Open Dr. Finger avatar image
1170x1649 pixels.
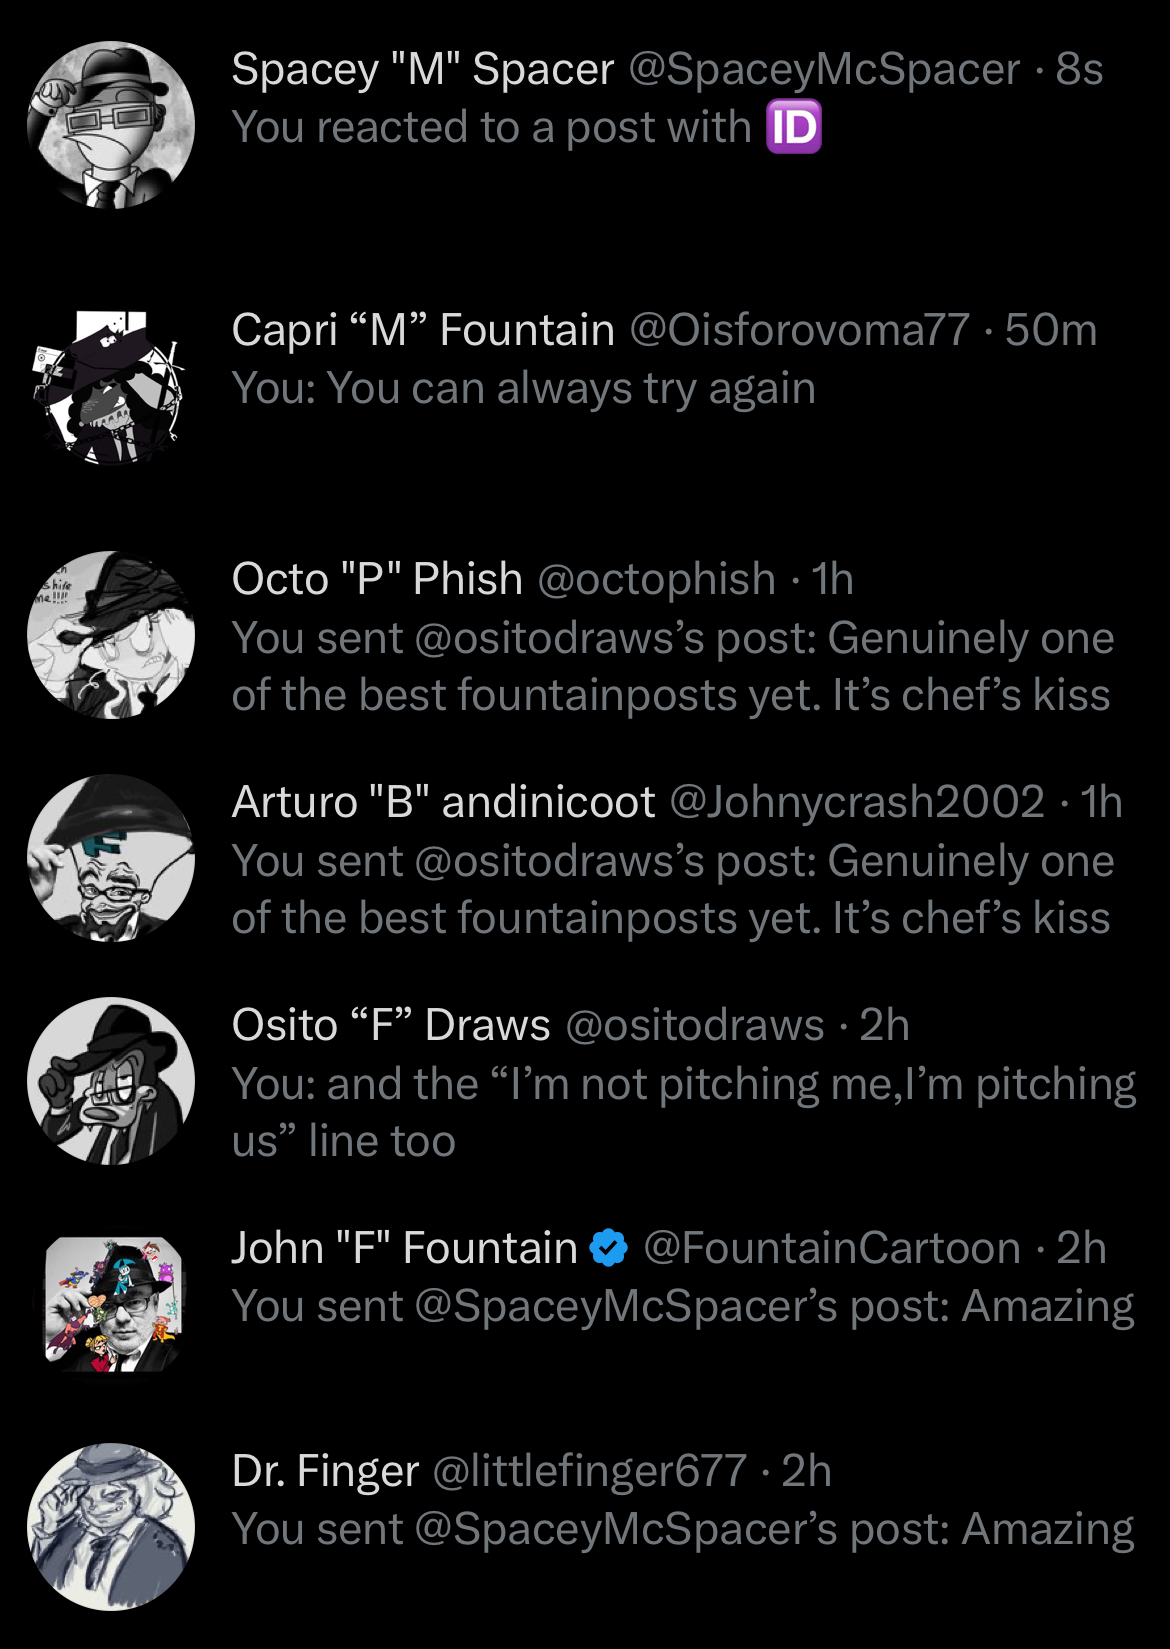pos(111,1527)
